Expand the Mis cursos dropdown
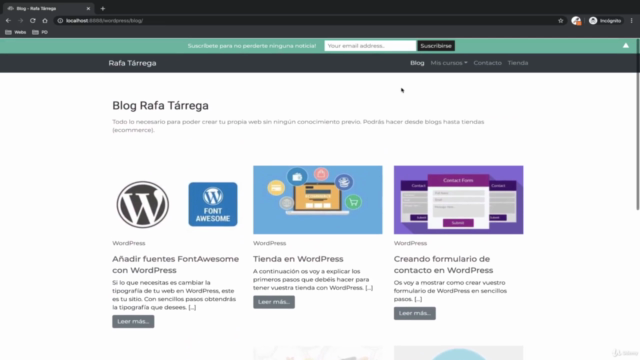 [449, 63]
